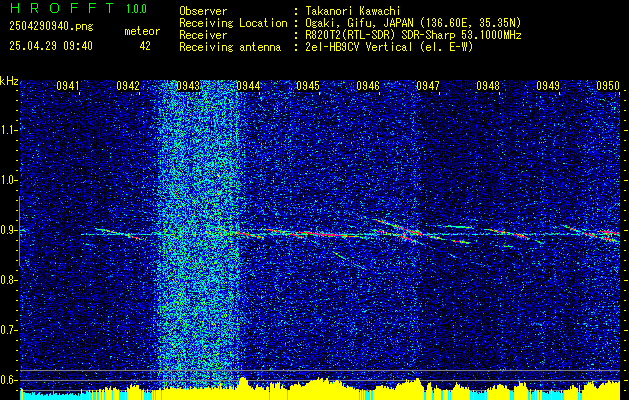Click the bright noise band near 0943
Image resolution: width=629 pixels, height=400 pixels.
point(199,235)
